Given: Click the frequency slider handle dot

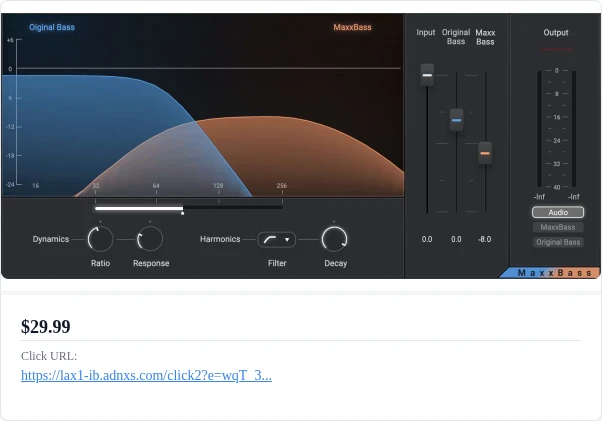Looking at the screenshot, I should click(183, 213).
